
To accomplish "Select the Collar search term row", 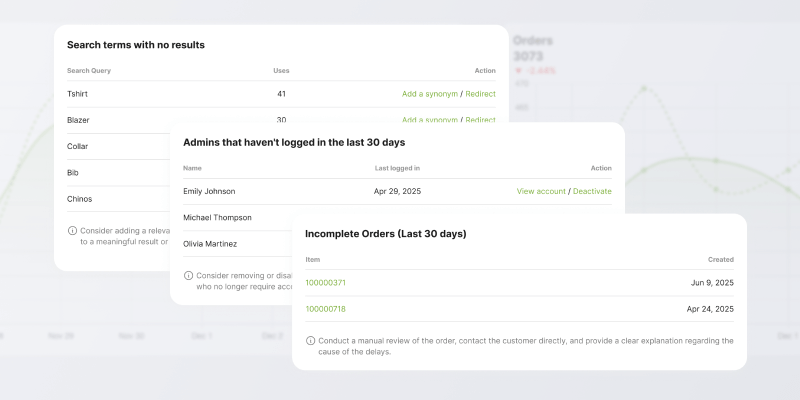I will 78,146.
